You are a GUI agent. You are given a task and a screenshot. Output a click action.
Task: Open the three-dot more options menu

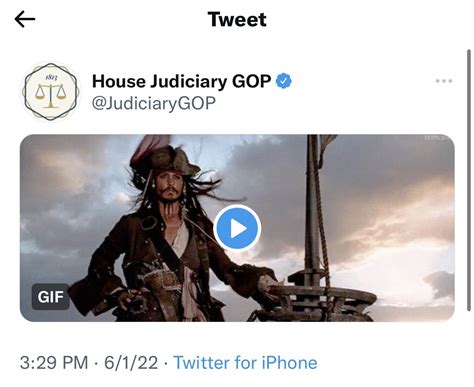(444, 81)
